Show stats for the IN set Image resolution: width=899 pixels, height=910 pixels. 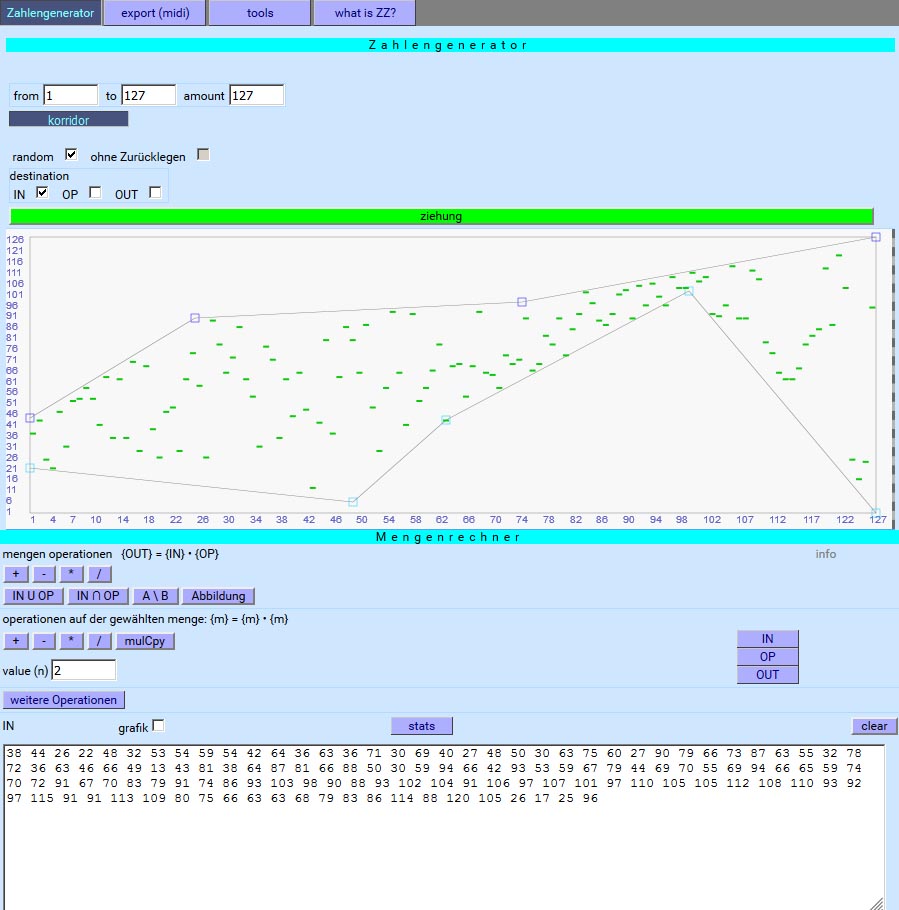421,725
